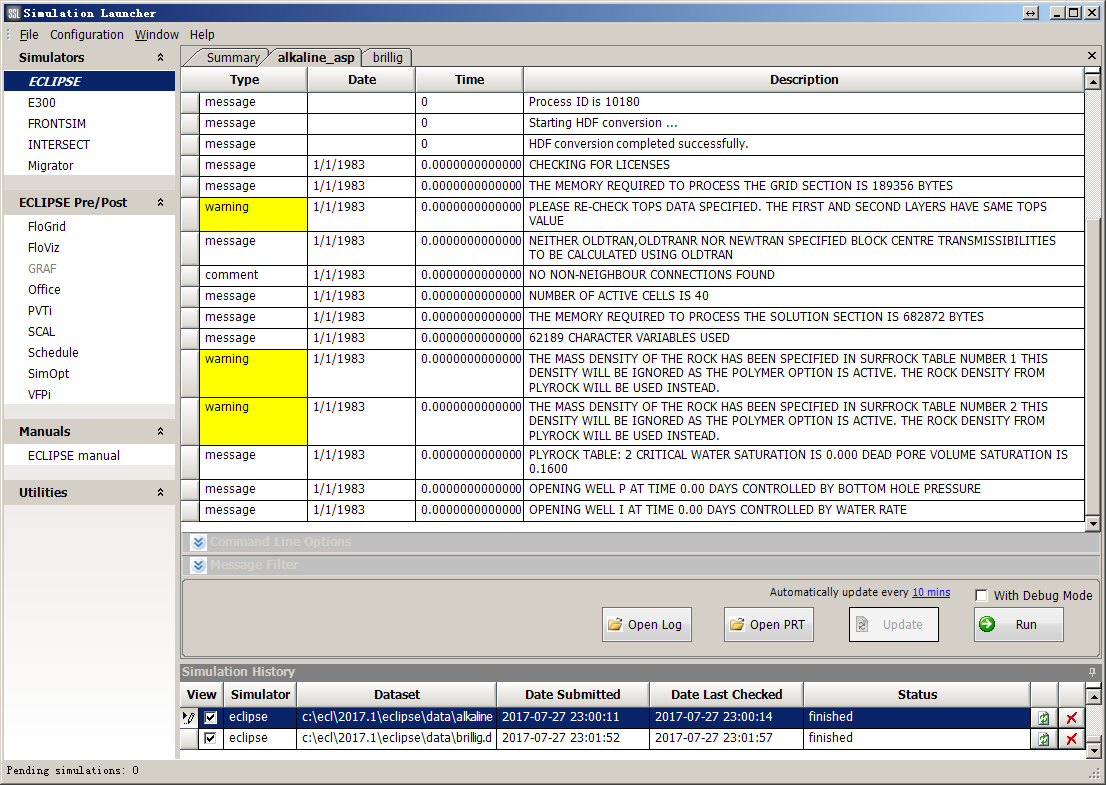Viewport: 1106px width, 785px height.
Task: Sort messages by the Description column header
Action: pos(804,80)
